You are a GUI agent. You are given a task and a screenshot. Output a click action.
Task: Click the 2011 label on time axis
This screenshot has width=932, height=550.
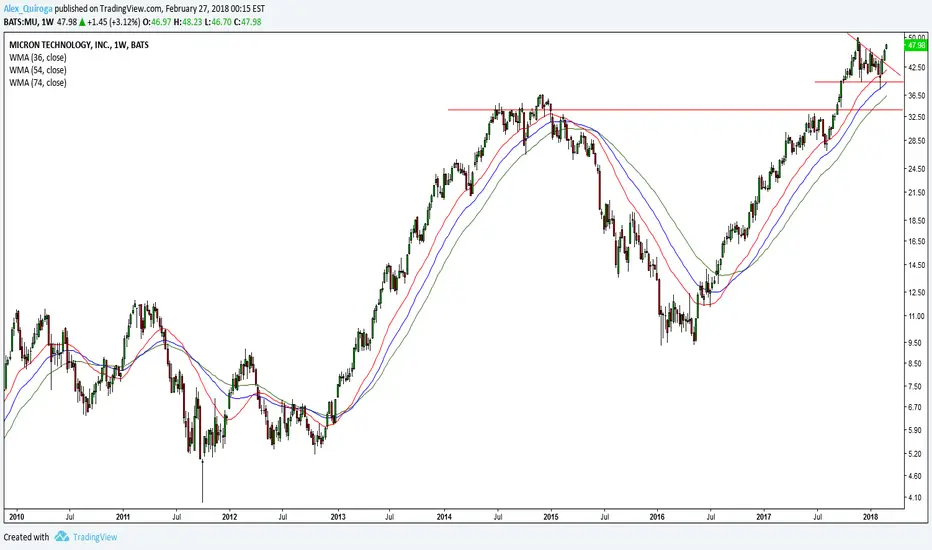(x=122, y=517)
